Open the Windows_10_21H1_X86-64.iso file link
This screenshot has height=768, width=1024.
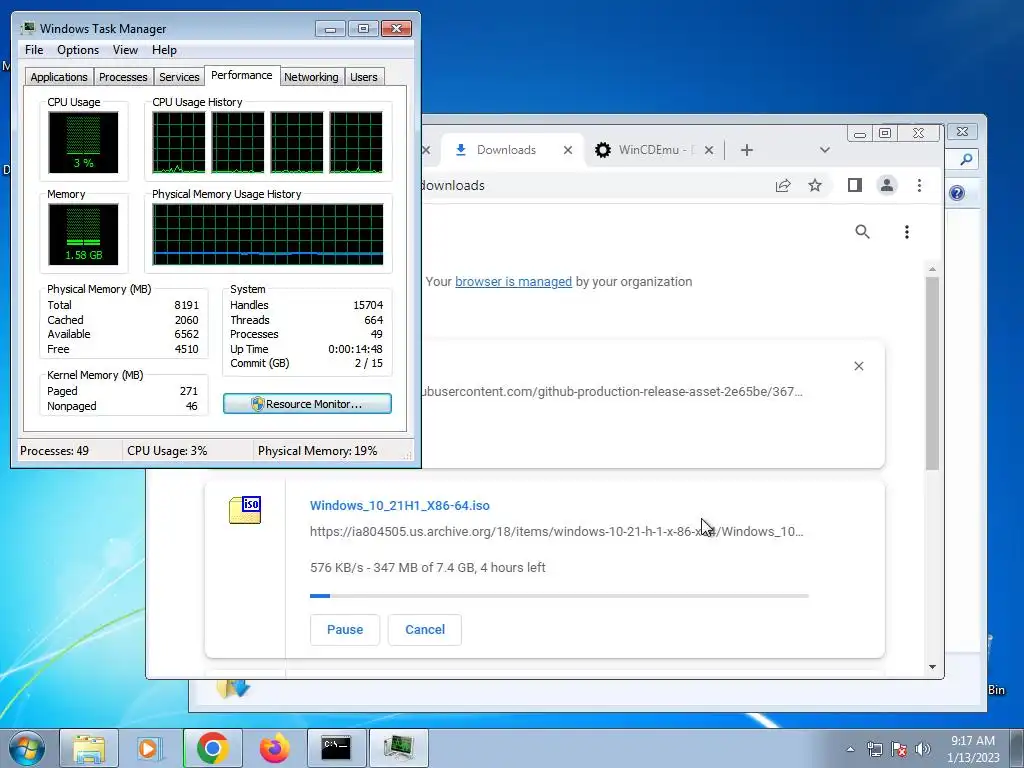[400, 505]
